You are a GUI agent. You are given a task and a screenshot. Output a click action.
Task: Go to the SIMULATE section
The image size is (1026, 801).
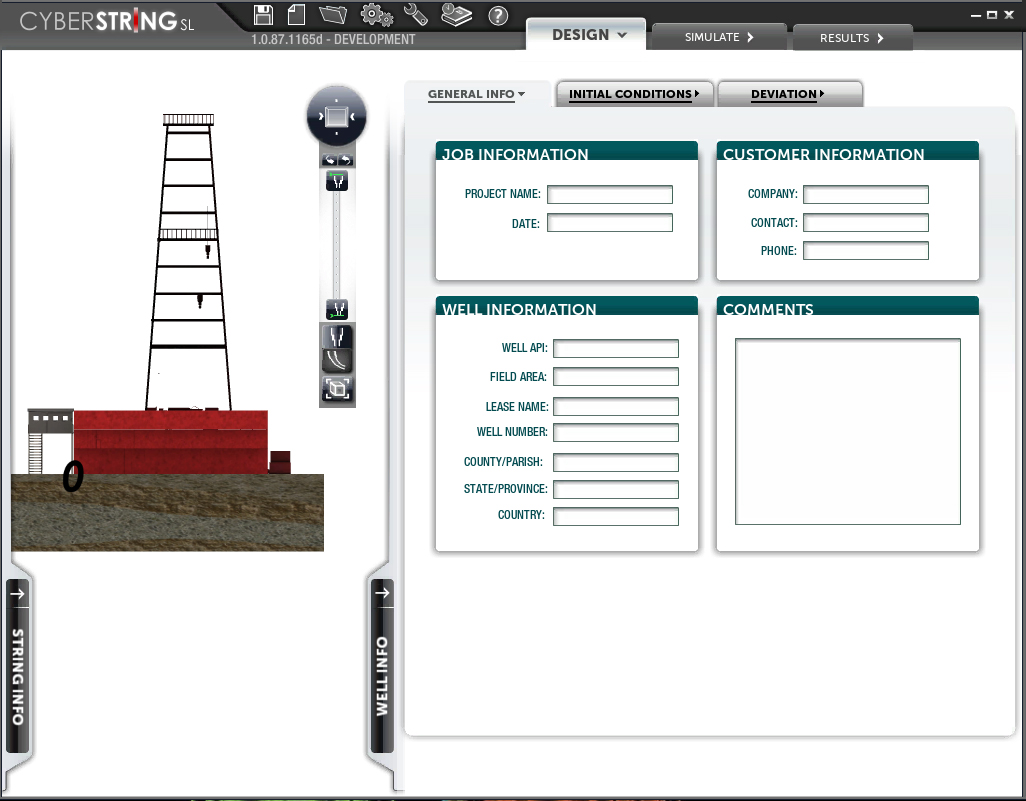point(719,37)
